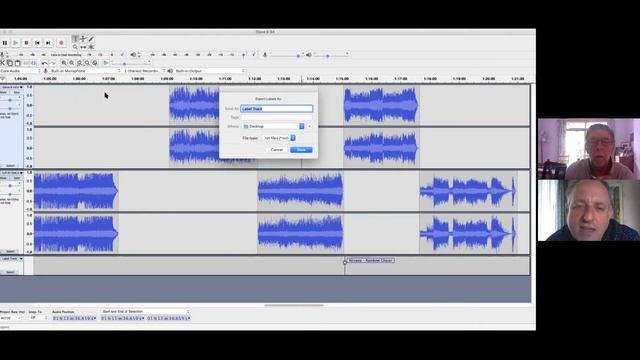Click the Play-at-Speed green arrow

[x=106, y=63]
